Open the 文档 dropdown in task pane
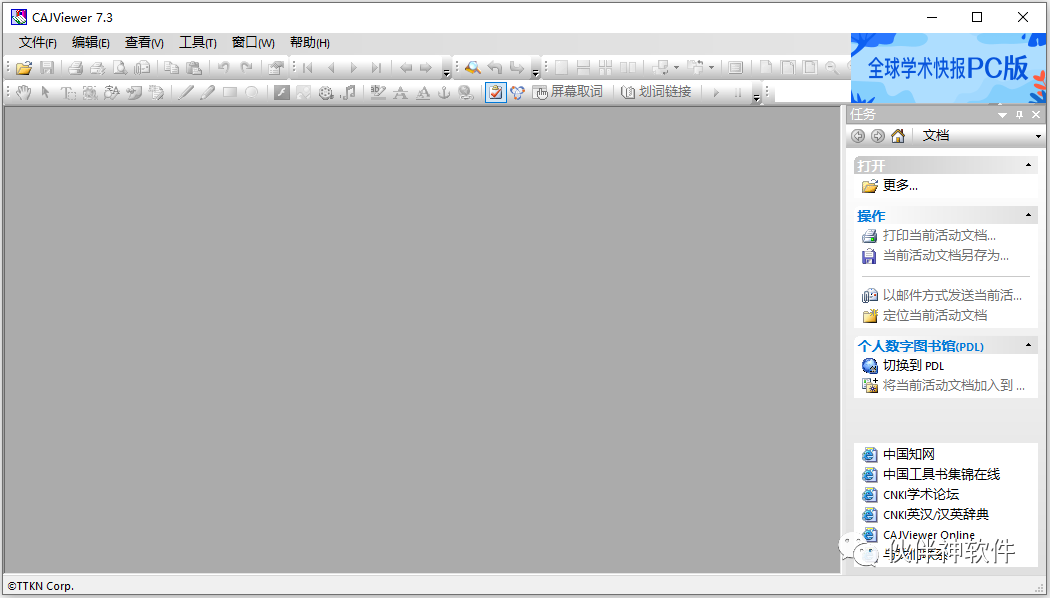 [1039, 136]
